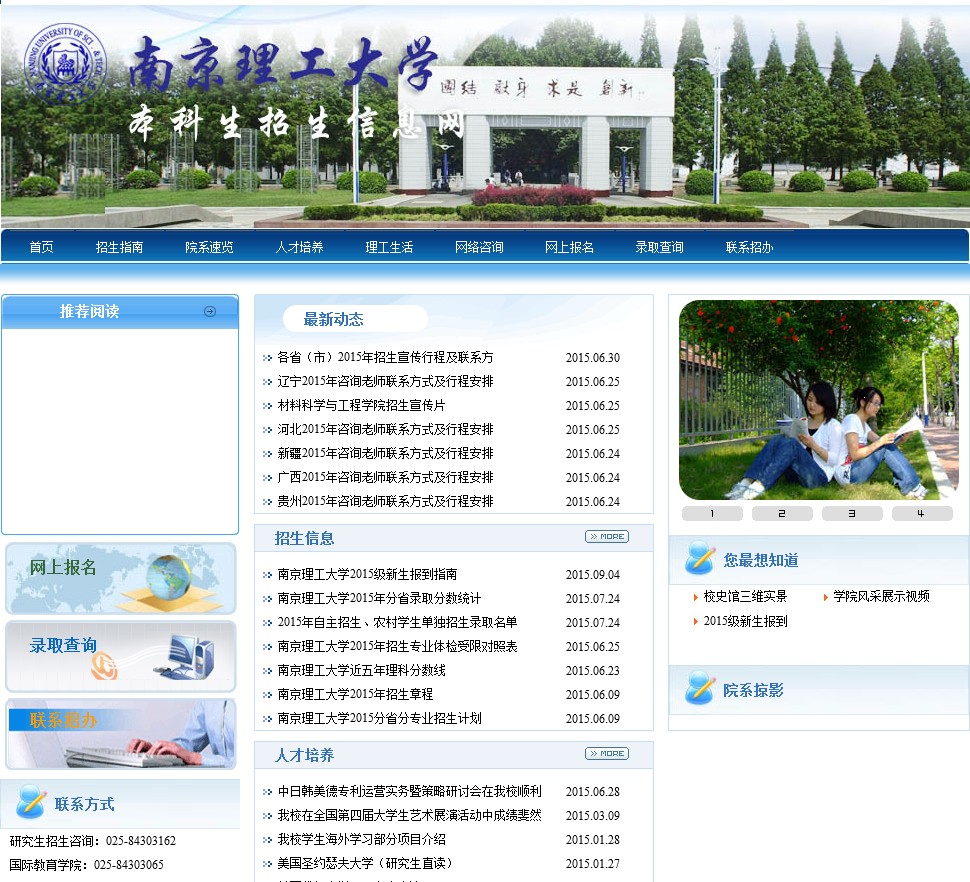Open 广西2015年咨询老师联系方式及行程安排 link
This screenshot has height=882, width=970.
tap(385, 477)
